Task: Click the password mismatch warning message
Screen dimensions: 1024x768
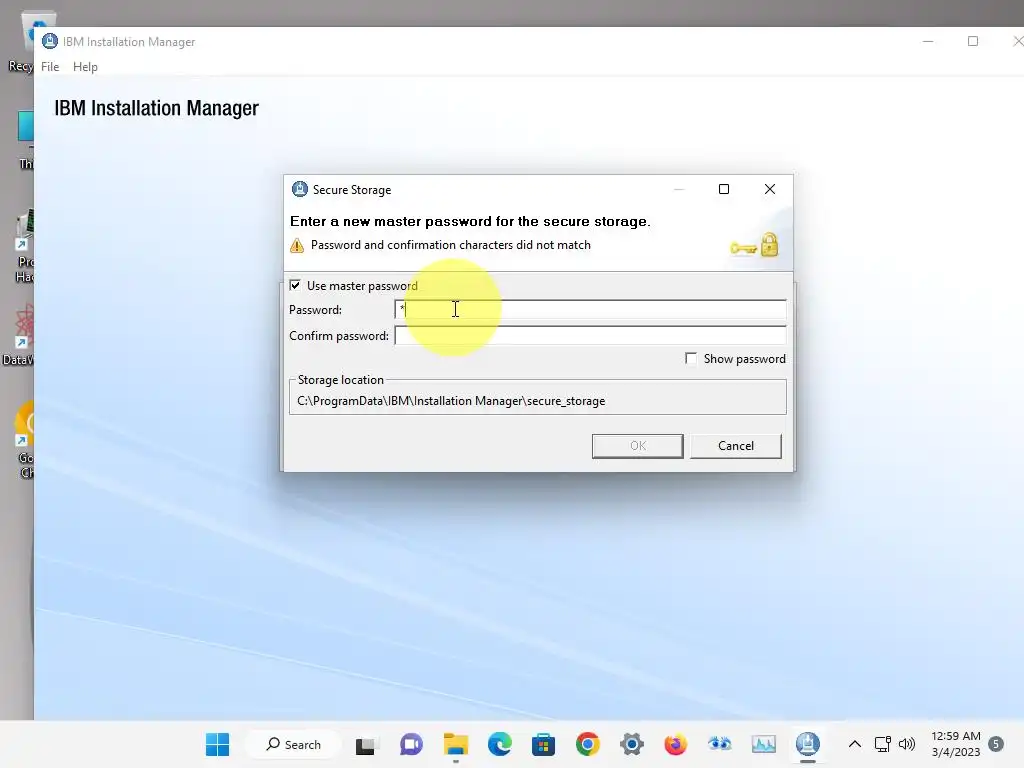Action: 451,245
